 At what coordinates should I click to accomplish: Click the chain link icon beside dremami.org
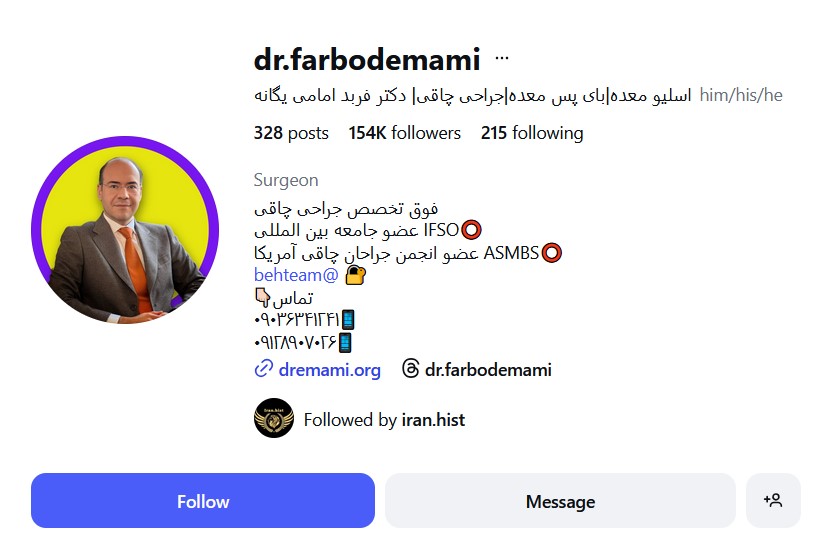point(263,369)
